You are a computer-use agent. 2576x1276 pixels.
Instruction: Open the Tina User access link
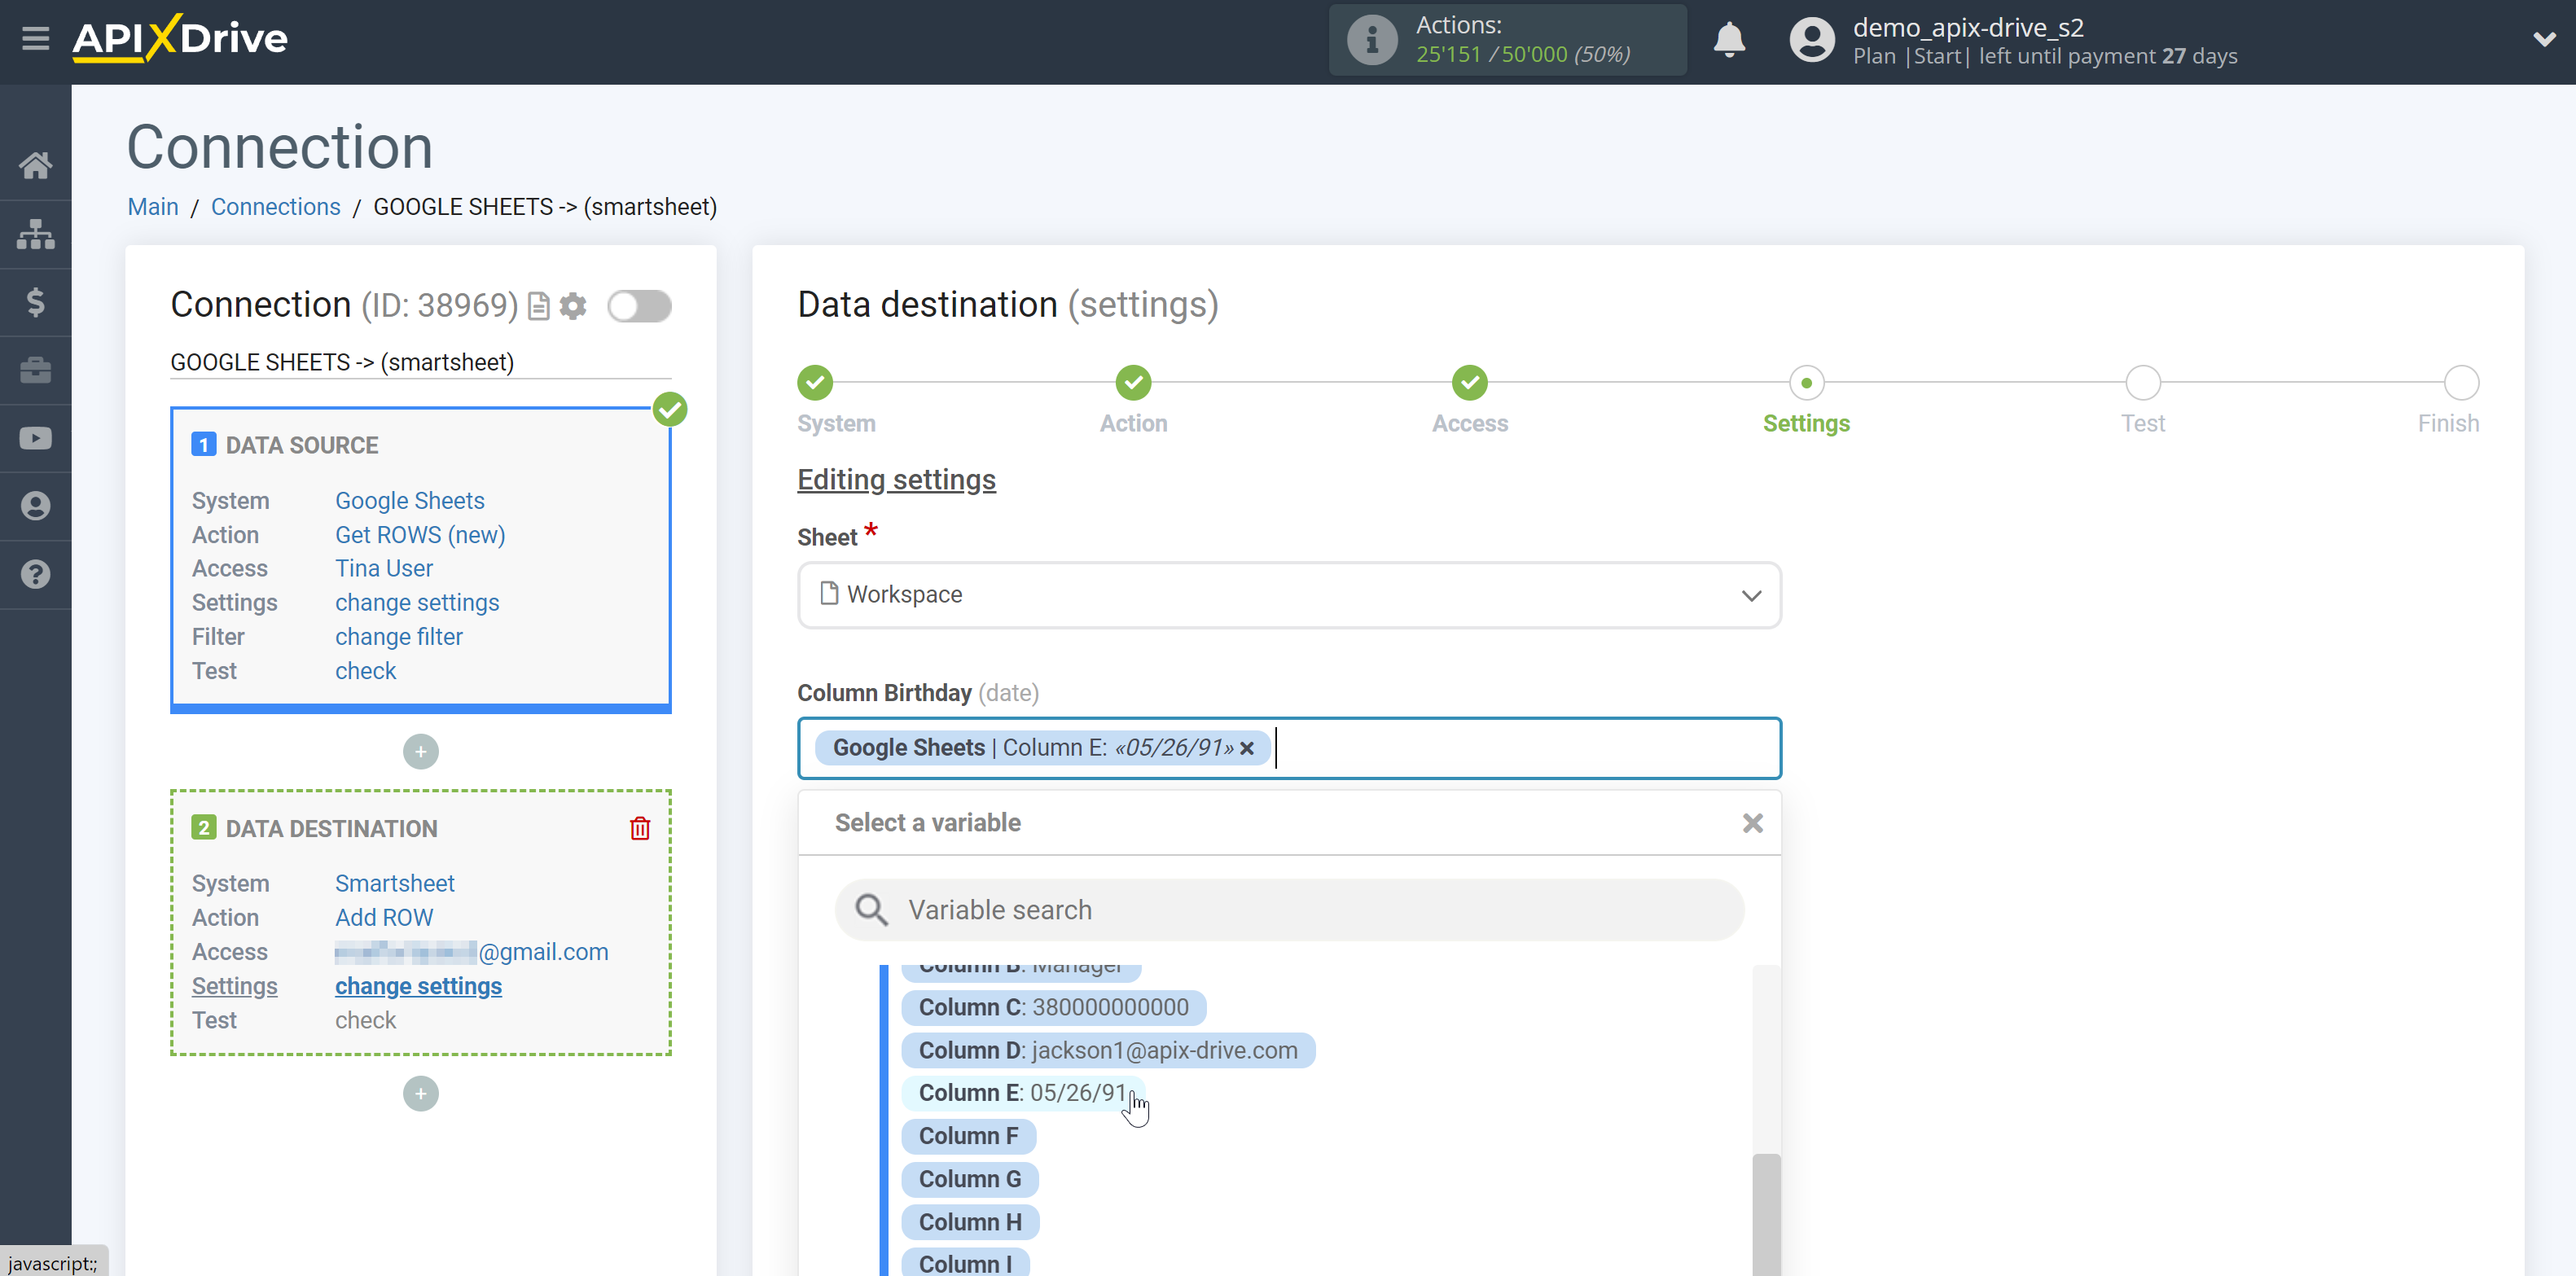pos(384,569)
